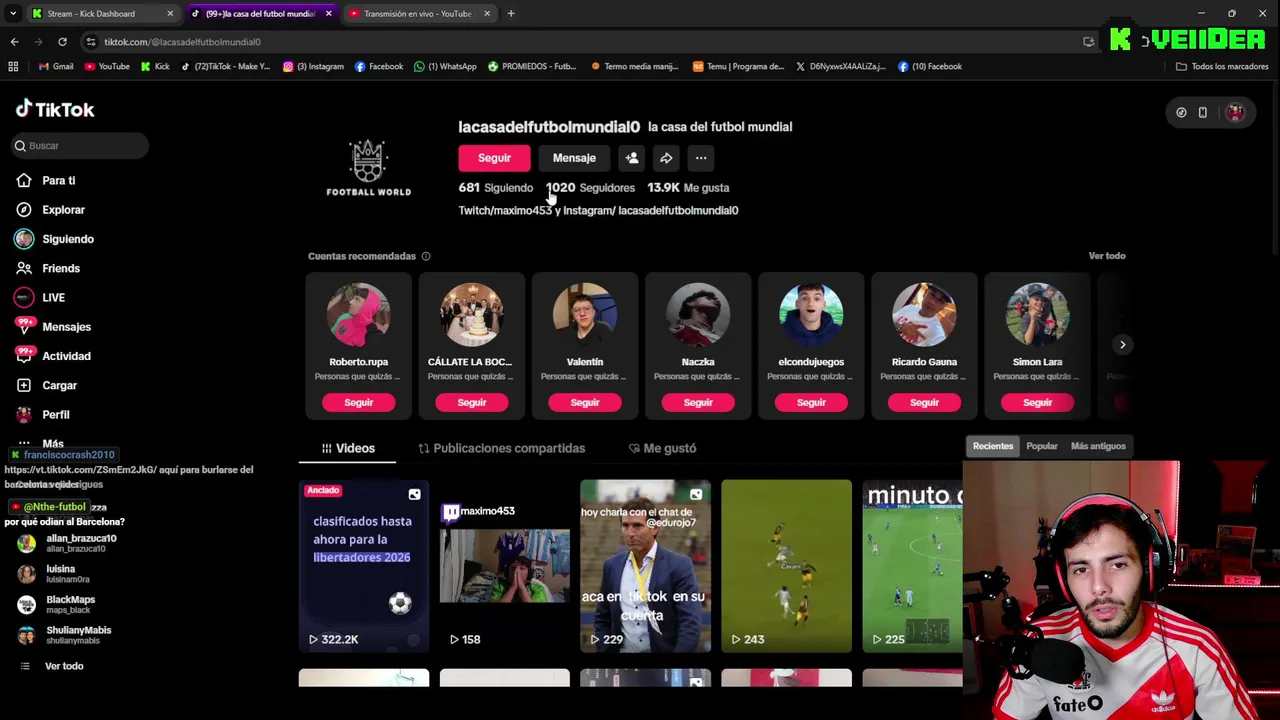The height and width of the screenshot is (720, 1280).
Task: Click the 1020 Seguidores count
Action: coord(590,188)
